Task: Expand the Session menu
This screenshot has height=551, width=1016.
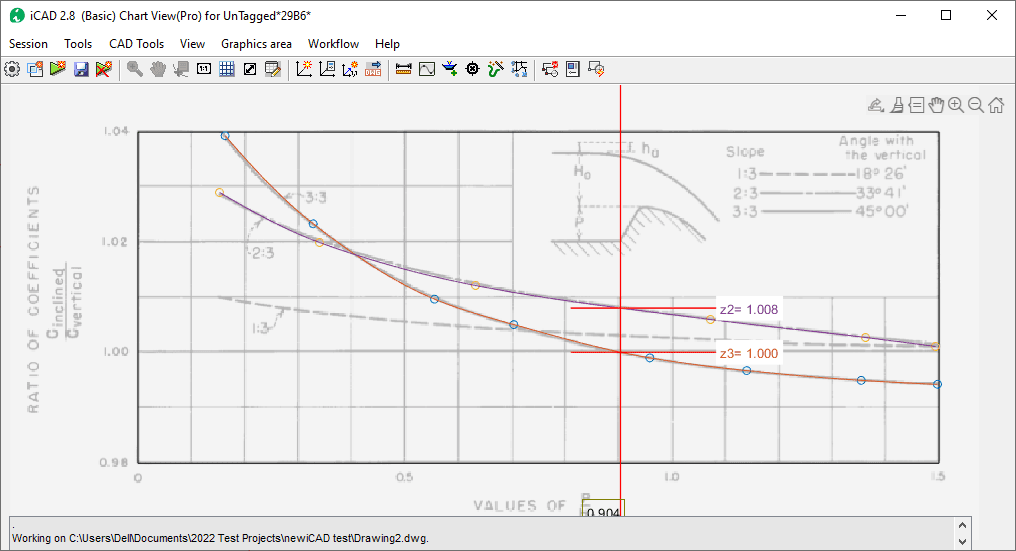Action: coord(28,44)
